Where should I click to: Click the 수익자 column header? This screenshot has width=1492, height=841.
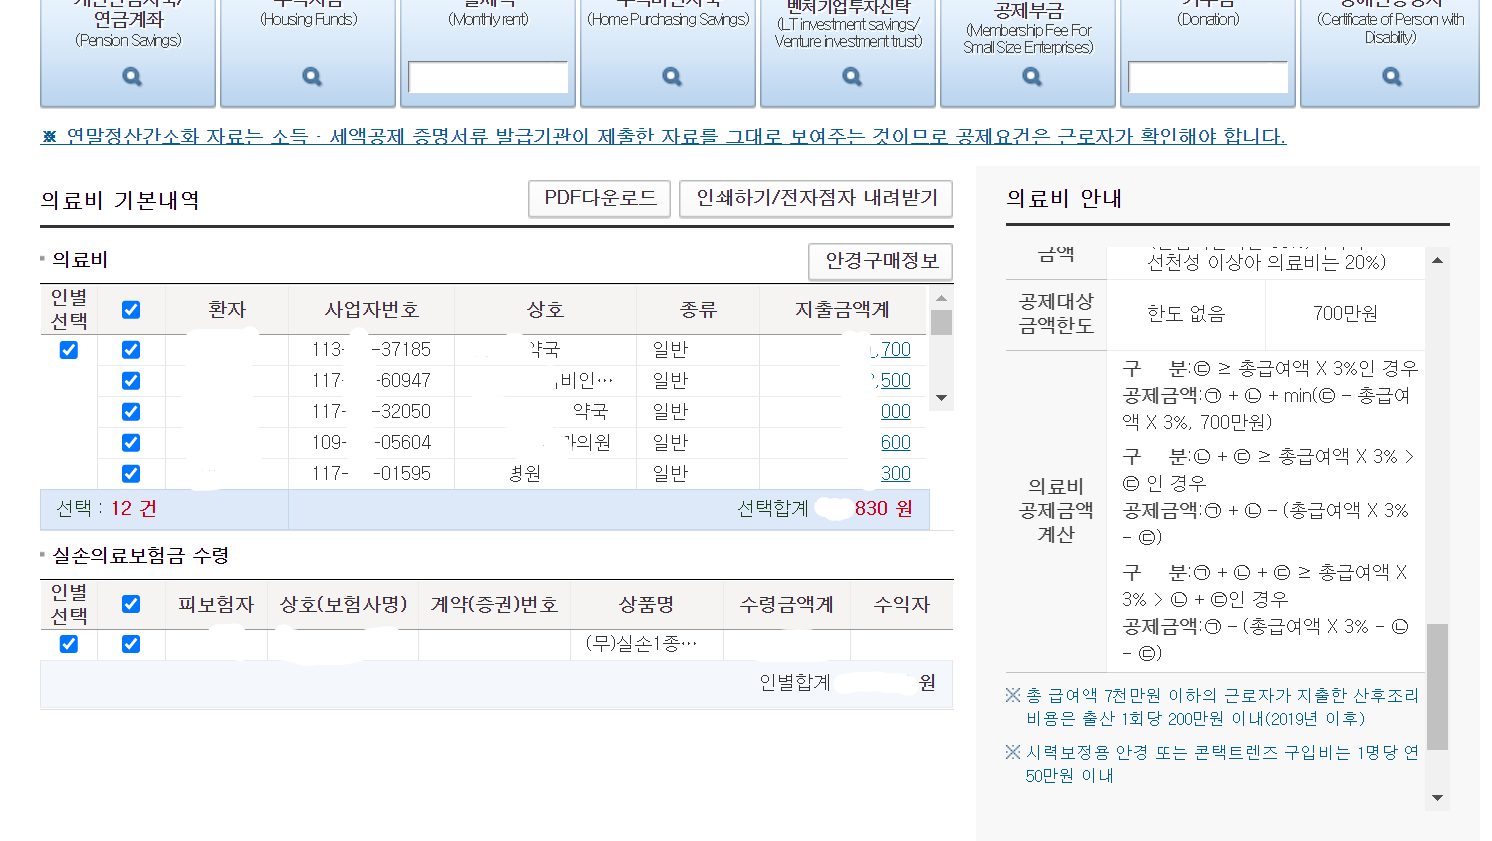[x=902, y=604]
